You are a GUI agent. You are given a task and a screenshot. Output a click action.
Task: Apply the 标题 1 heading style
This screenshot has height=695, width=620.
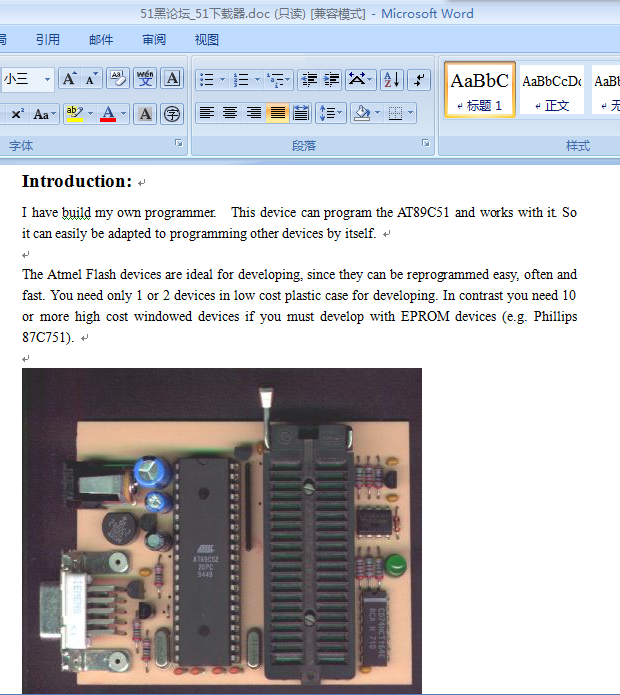pos(480,90)
